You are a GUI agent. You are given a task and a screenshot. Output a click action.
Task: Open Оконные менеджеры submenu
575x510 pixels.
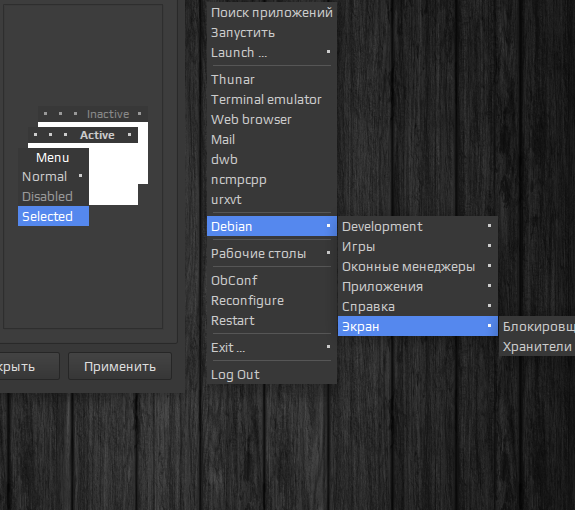(x=418, y=267)
